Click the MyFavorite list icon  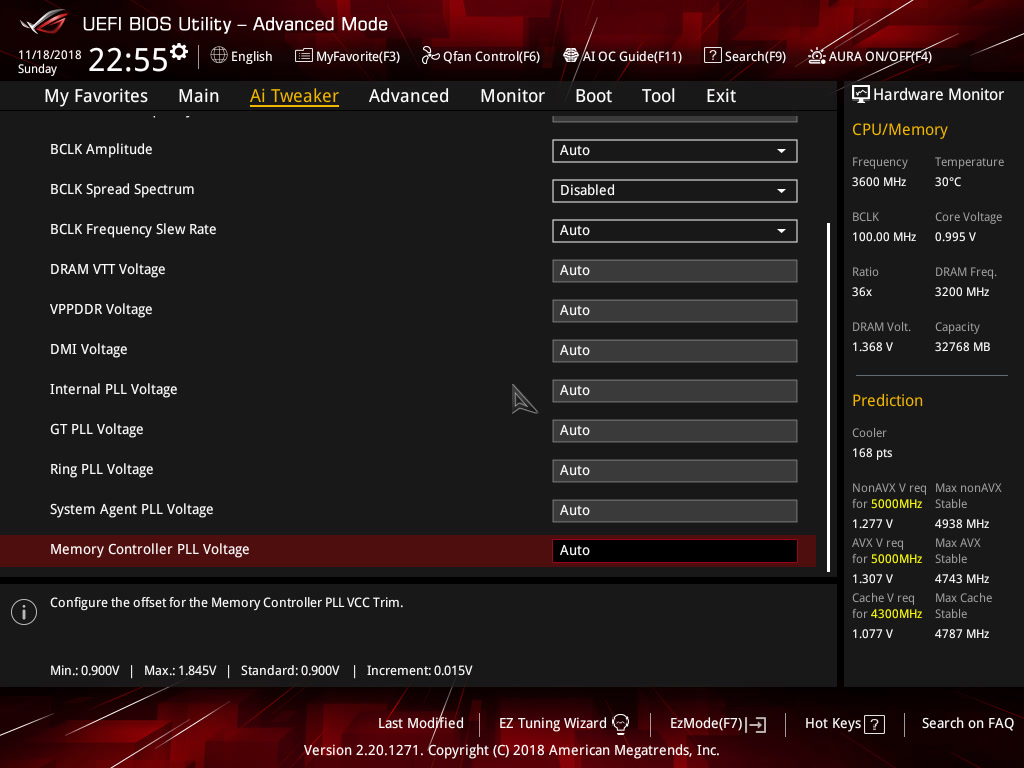(x=303, y=56)
